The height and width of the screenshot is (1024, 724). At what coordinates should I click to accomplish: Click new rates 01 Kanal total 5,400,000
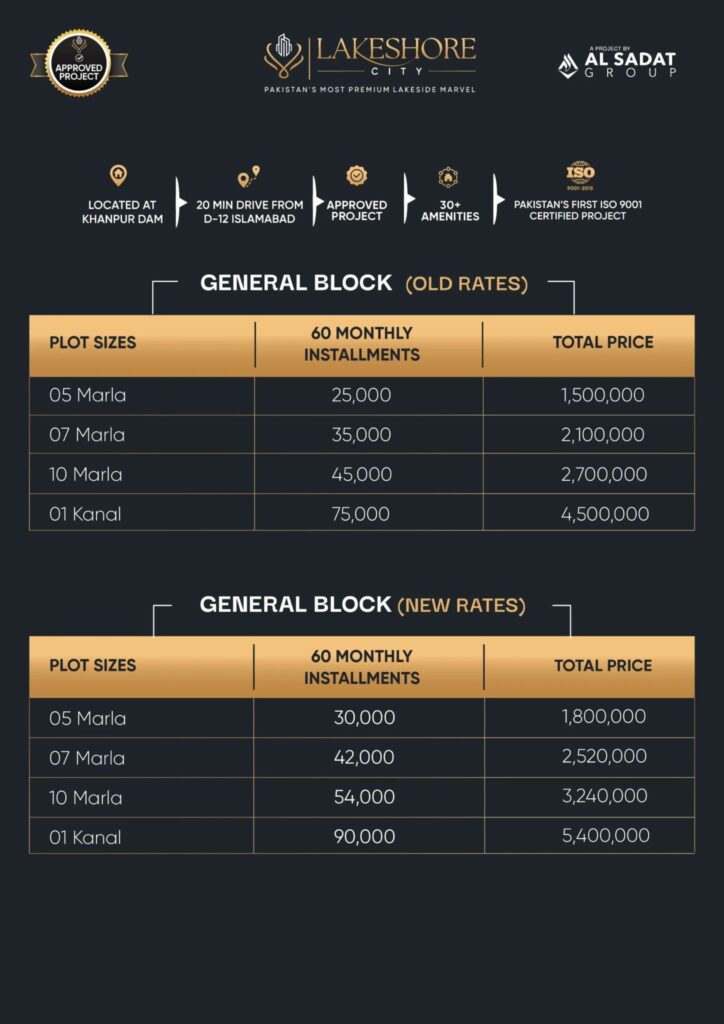tap(606, 836)
